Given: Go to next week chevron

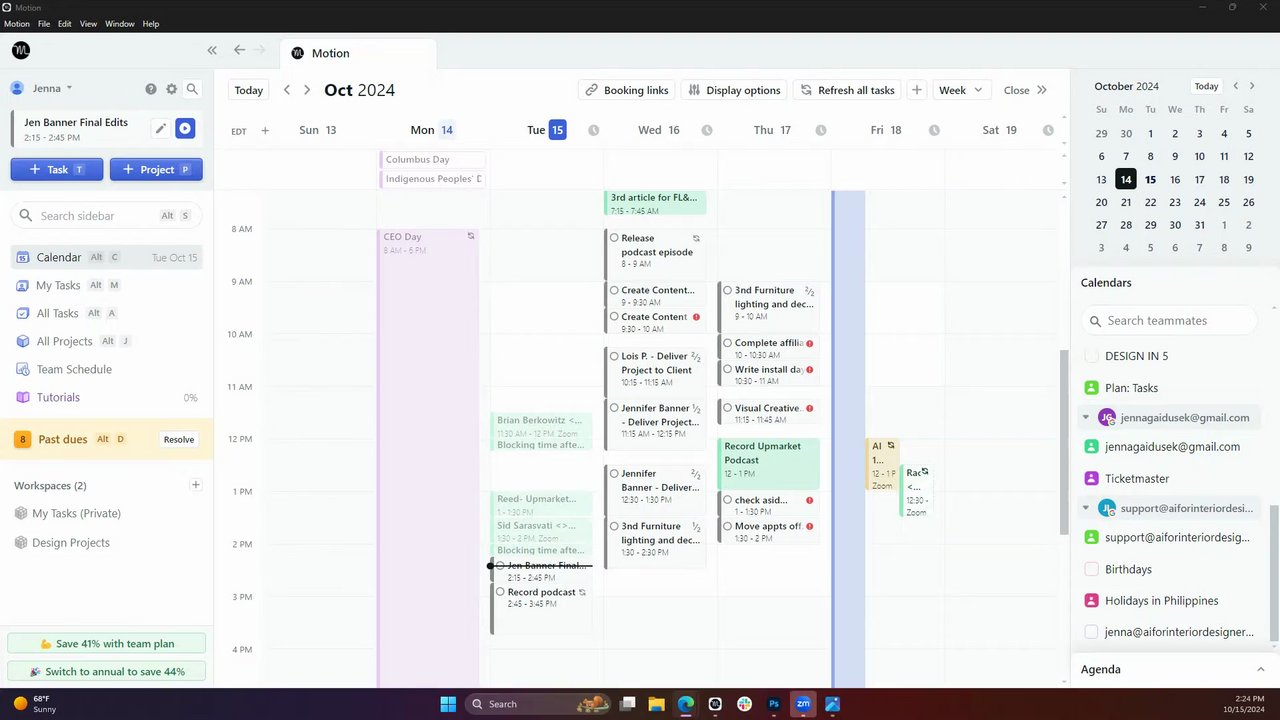Looking at the screenshot, I should (307, 90).
